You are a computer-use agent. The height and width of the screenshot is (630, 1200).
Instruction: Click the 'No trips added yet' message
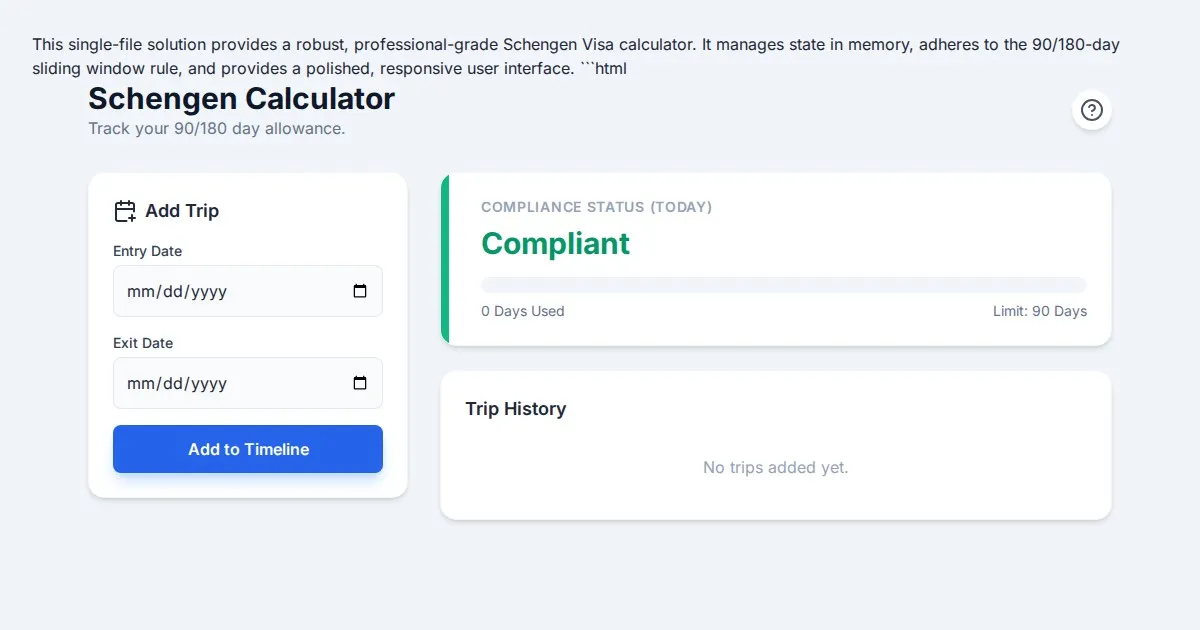[x=775, y=467]
